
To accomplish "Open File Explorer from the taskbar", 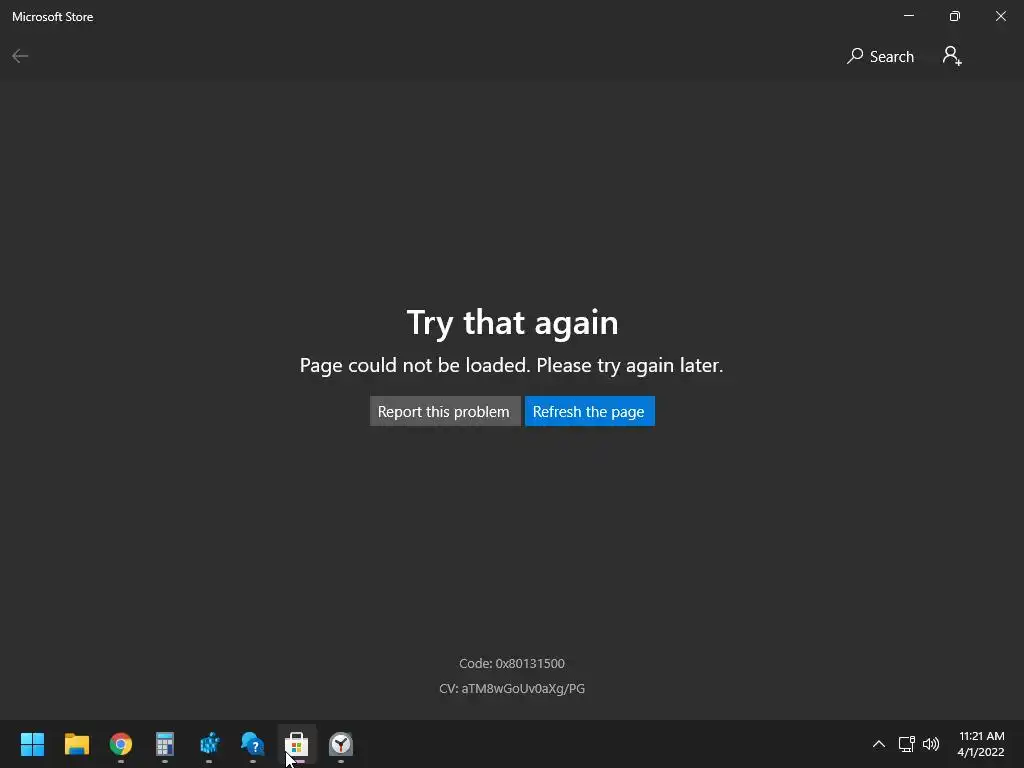I will (76, 744).
